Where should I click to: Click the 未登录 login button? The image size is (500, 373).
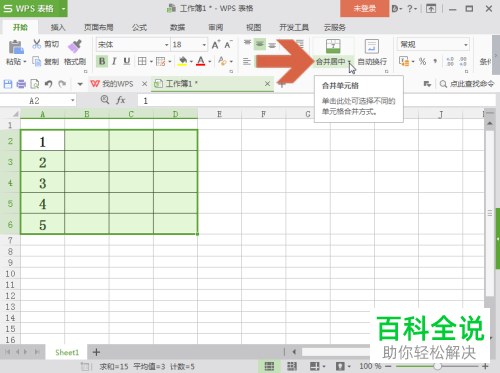[364, 8]
